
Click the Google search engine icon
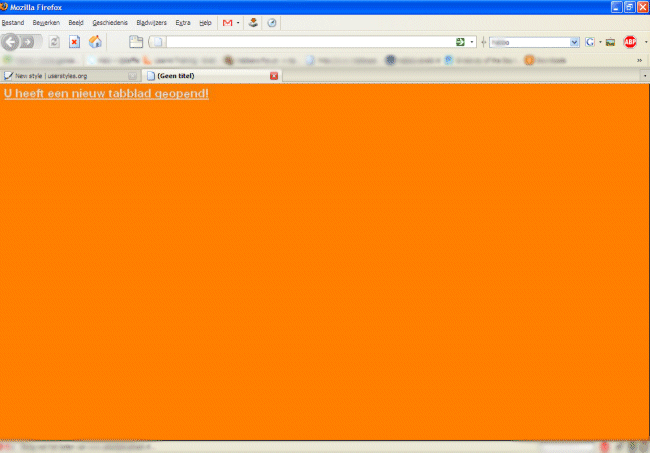coord(589,42)
